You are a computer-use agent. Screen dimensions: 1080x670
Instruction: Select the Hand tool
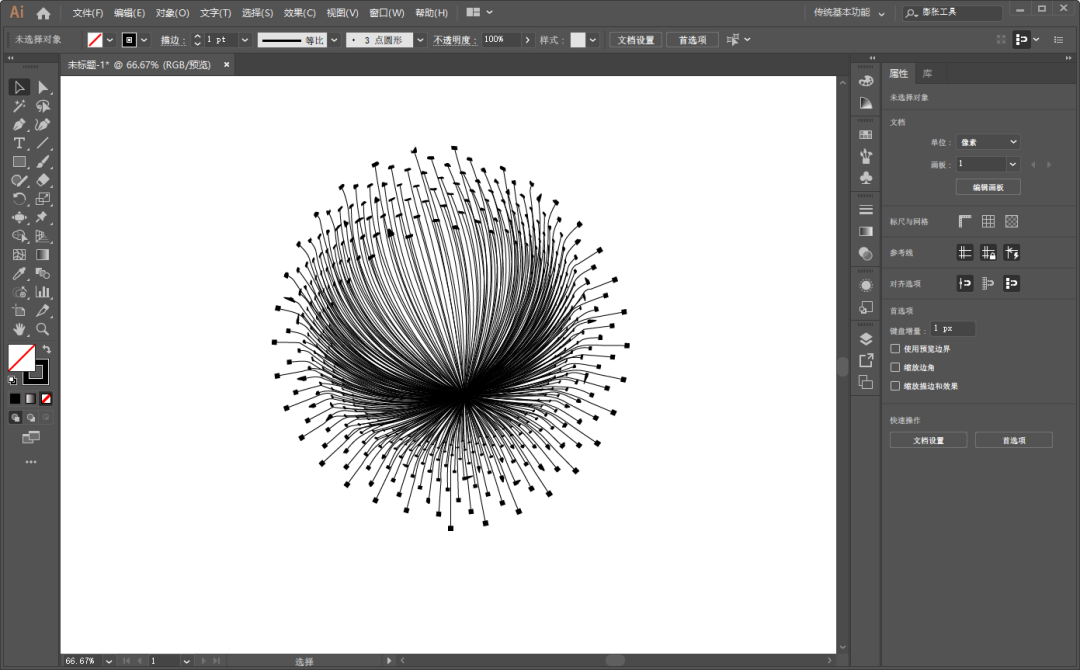[19, 329]
